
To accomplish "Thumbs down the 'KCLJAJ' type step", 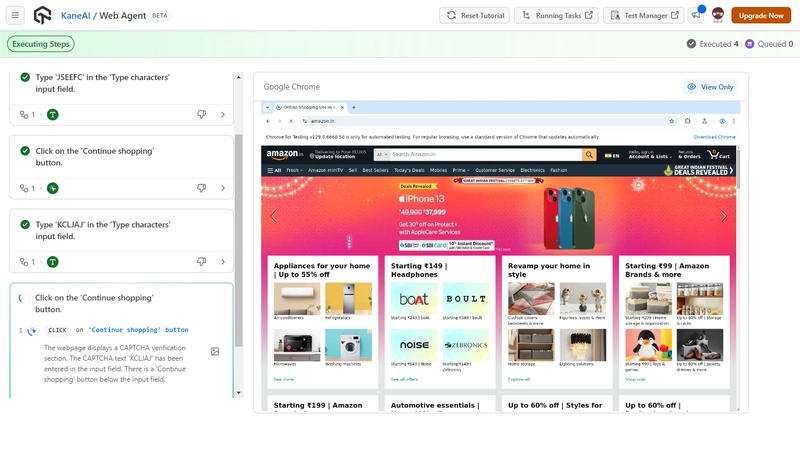I will (x=202, y=262).
